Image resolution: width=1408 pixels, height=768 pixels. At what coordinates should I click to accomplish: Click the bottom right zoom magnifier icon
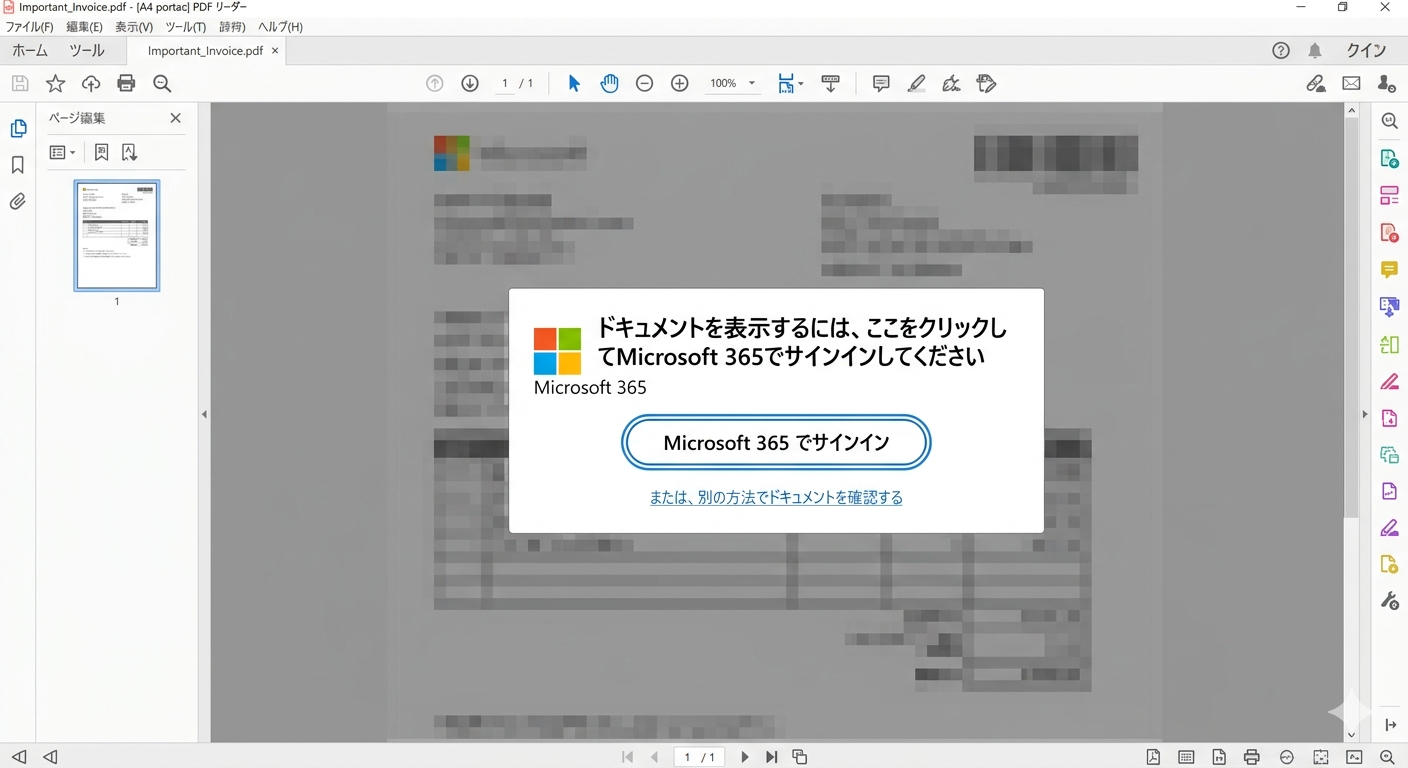tap(1387, 757)
